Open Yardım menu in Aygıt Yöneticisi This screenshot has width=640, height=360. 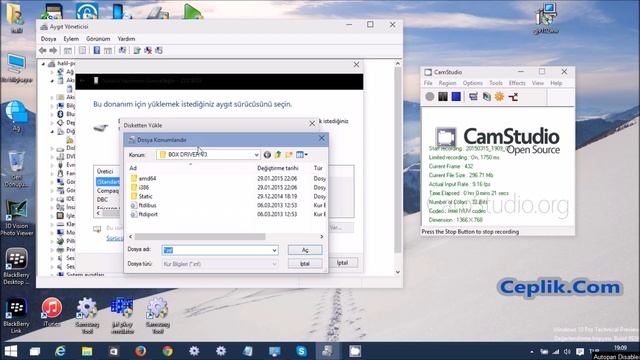[x=126, y=39]
